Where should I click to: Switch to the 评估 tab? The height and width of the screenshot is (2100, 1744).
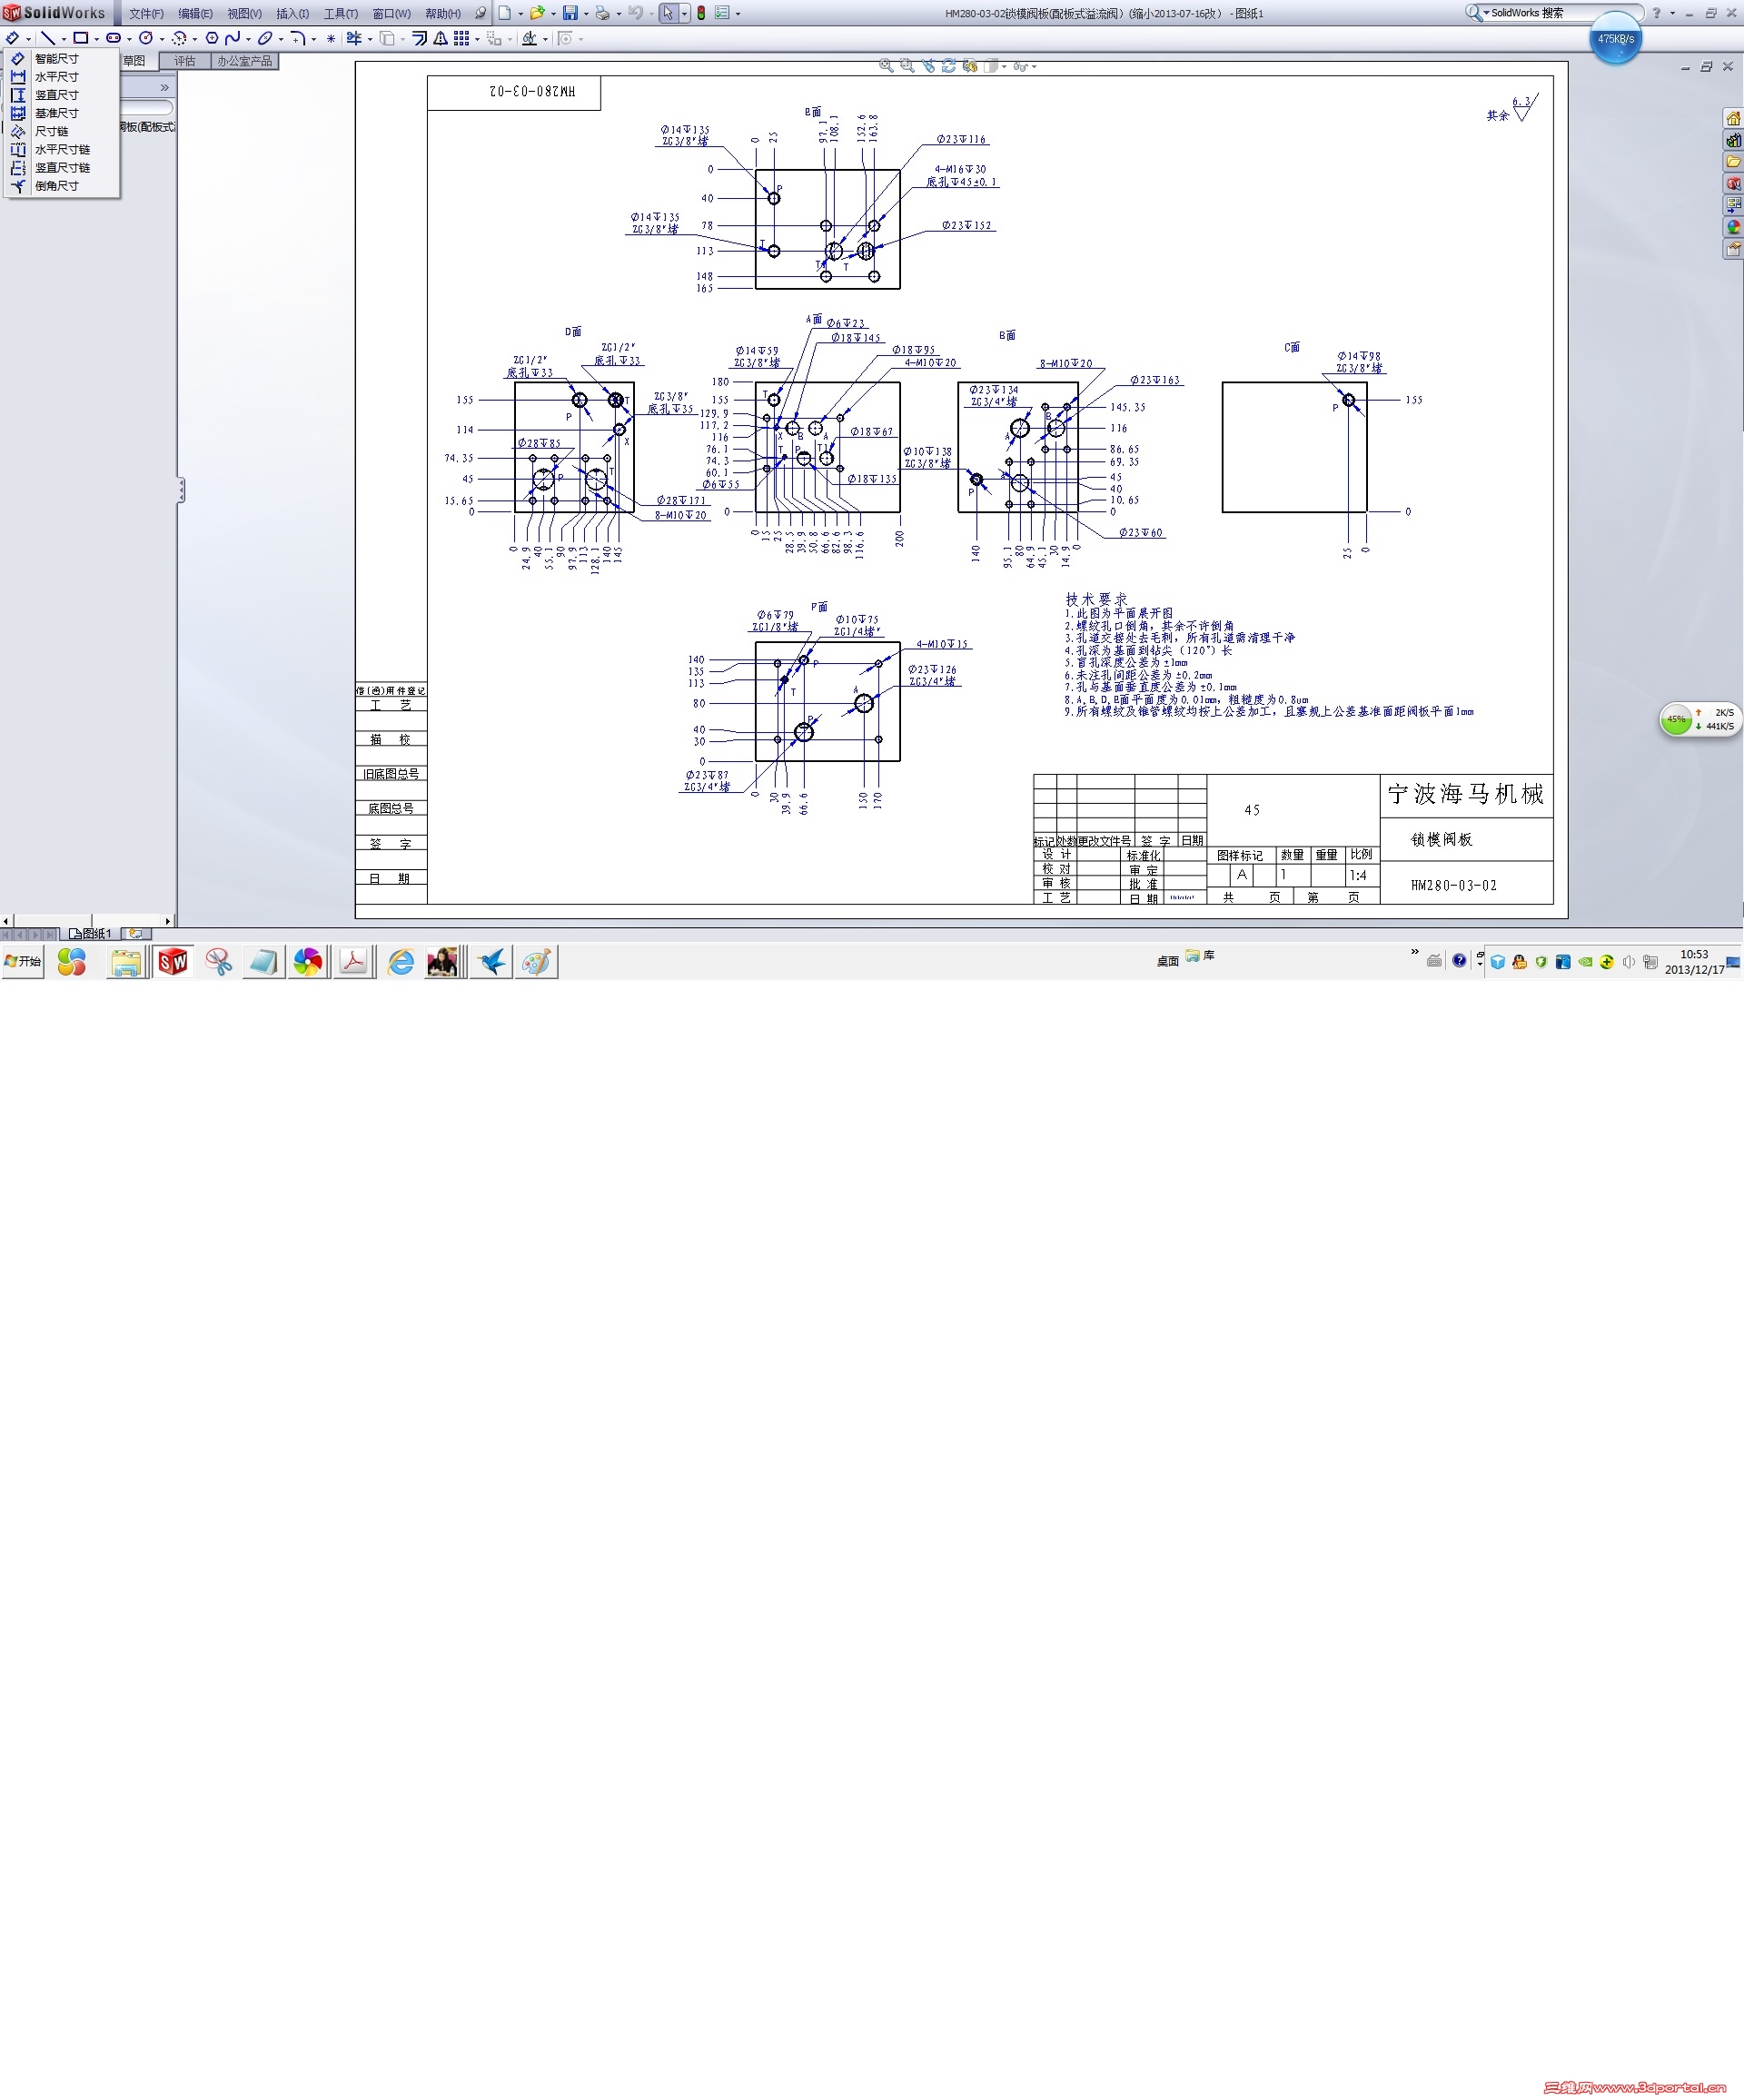(x=185, y=61)
